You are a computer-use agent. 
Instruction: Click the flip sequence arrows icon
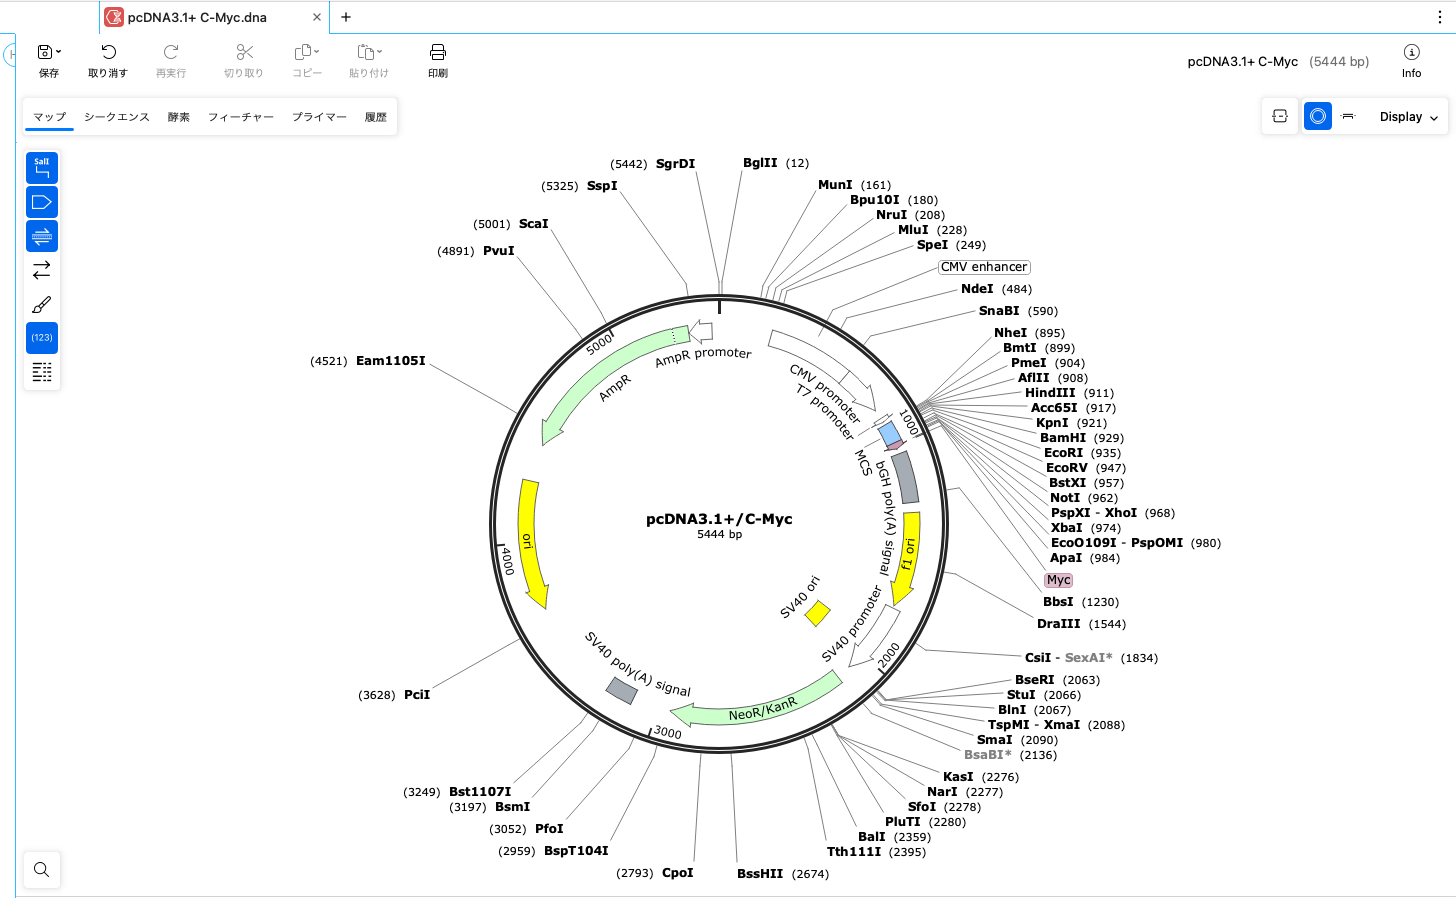coord(42,271)
